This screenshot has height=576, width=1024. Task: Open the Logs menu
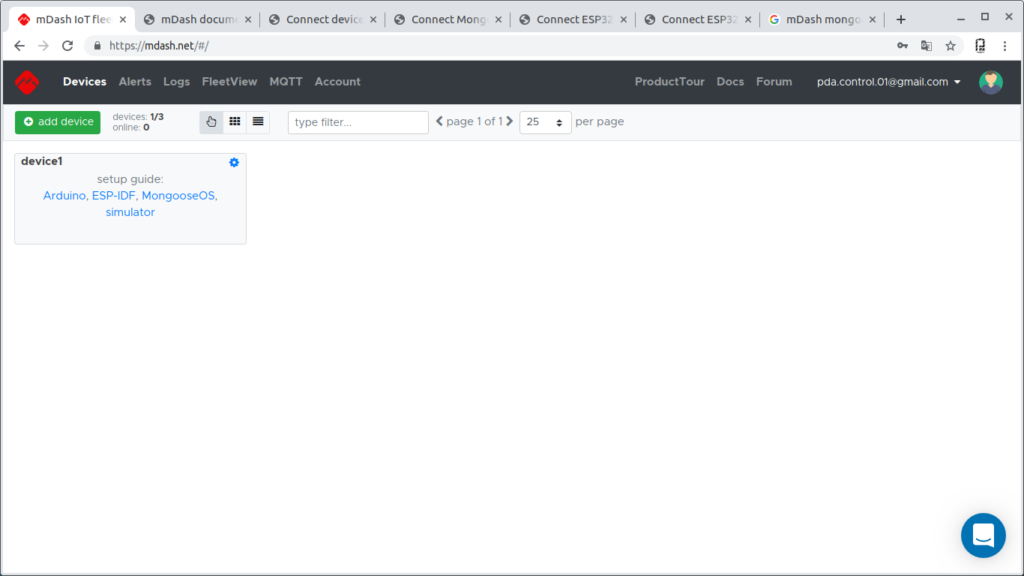(x=176, y=82)
